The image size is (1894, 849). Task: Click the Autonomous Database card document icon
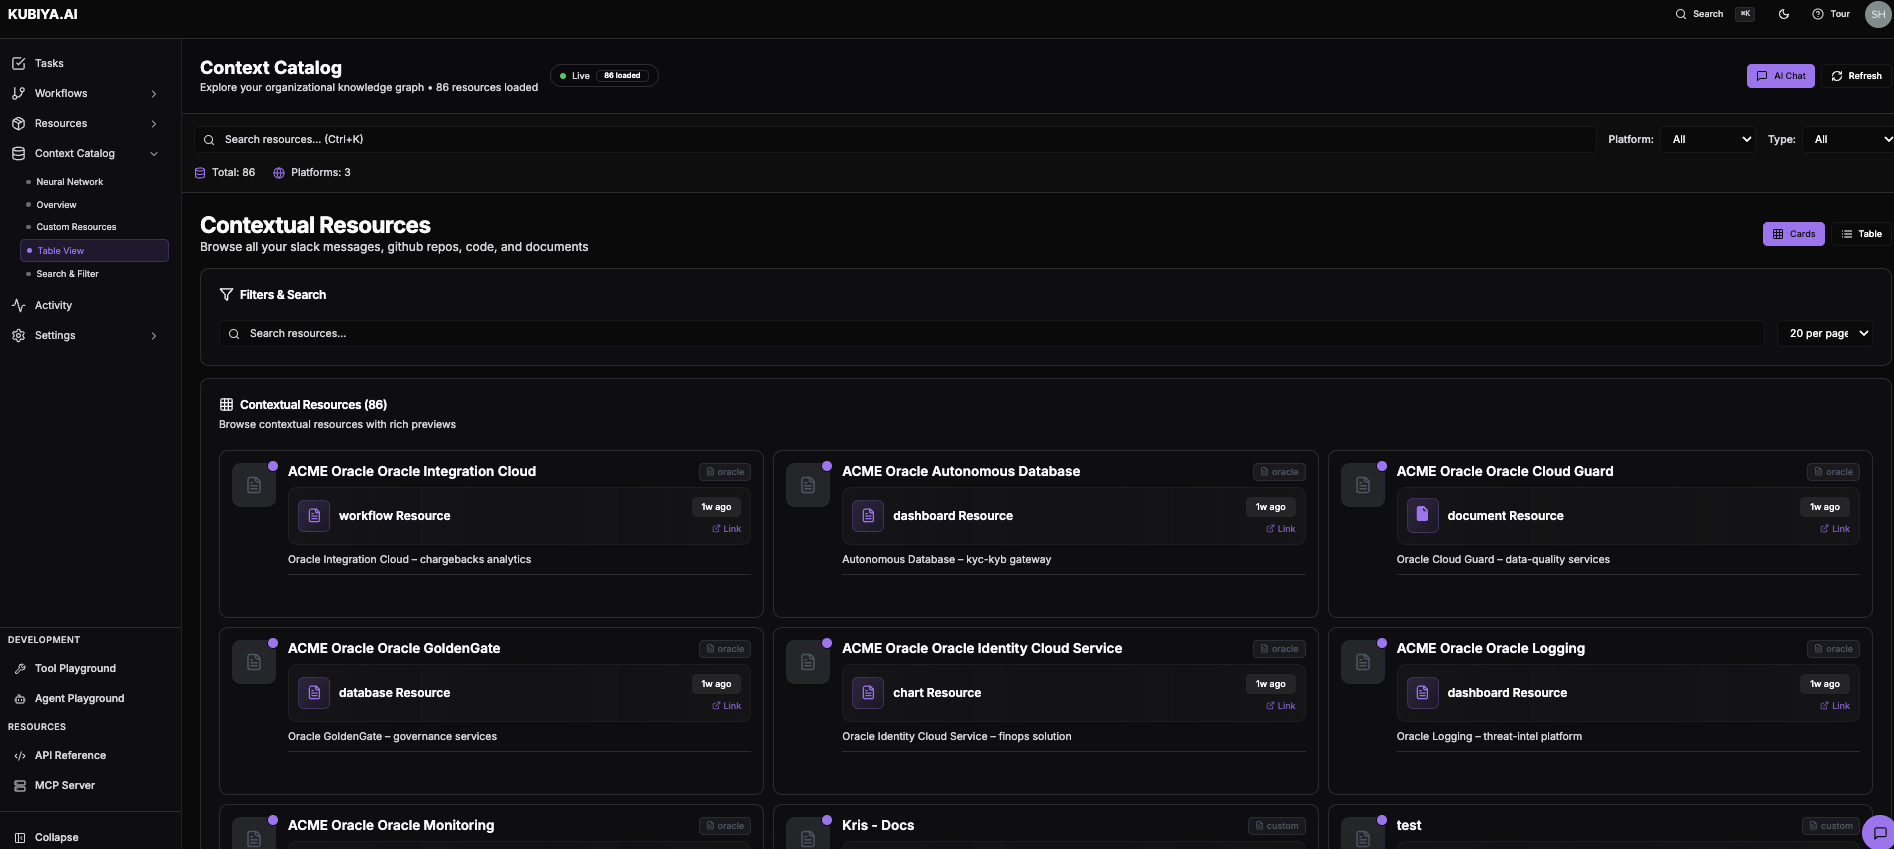tap(808, 485)
